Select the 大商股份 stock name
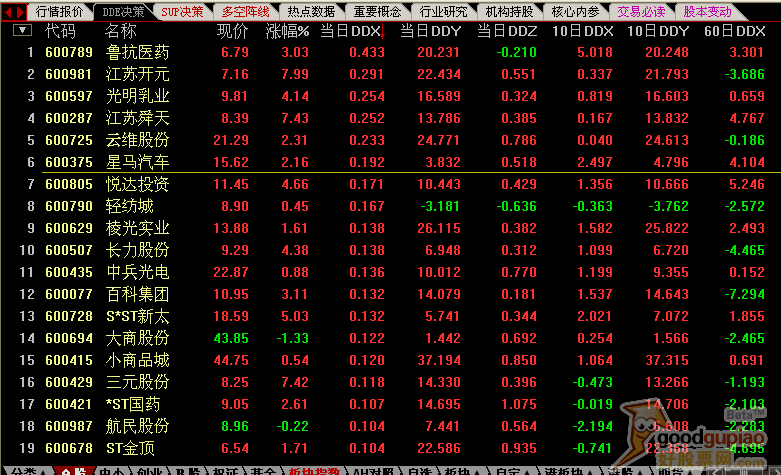 pos(137,338)
